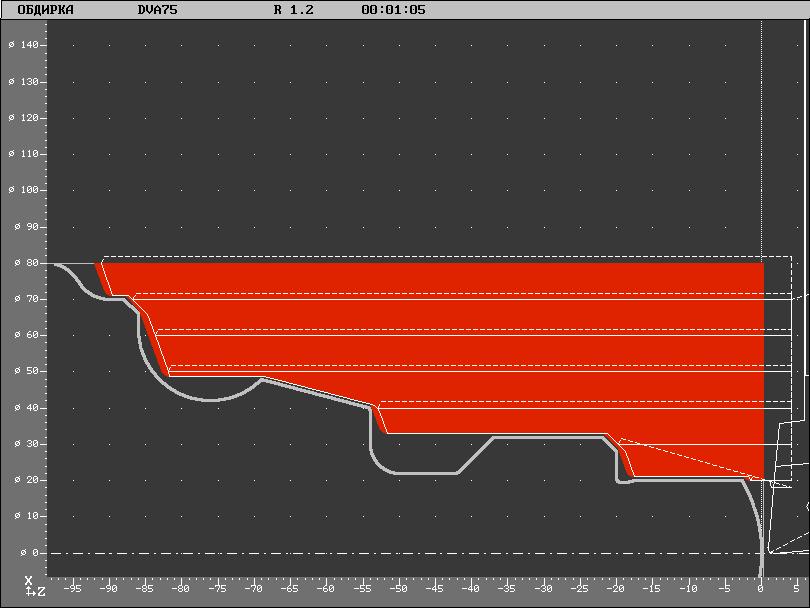Click the -75 Z-axis label
Viewport: 810px width, 608px height.
[217, 588]
